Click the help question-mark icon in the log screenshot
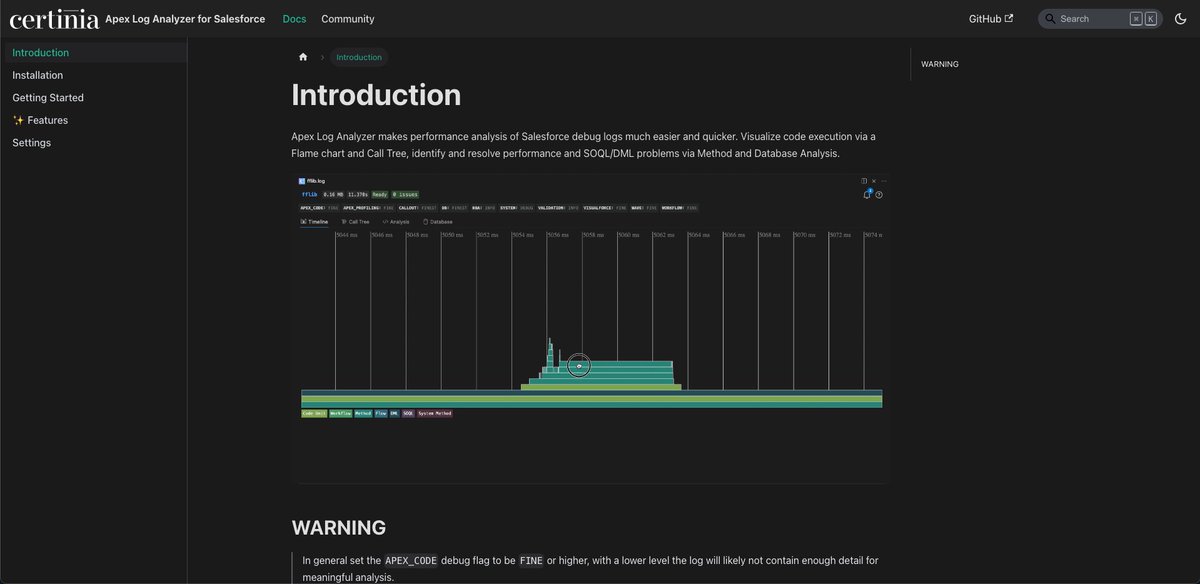Screen dimensions: 1200x584 point(879,194)
